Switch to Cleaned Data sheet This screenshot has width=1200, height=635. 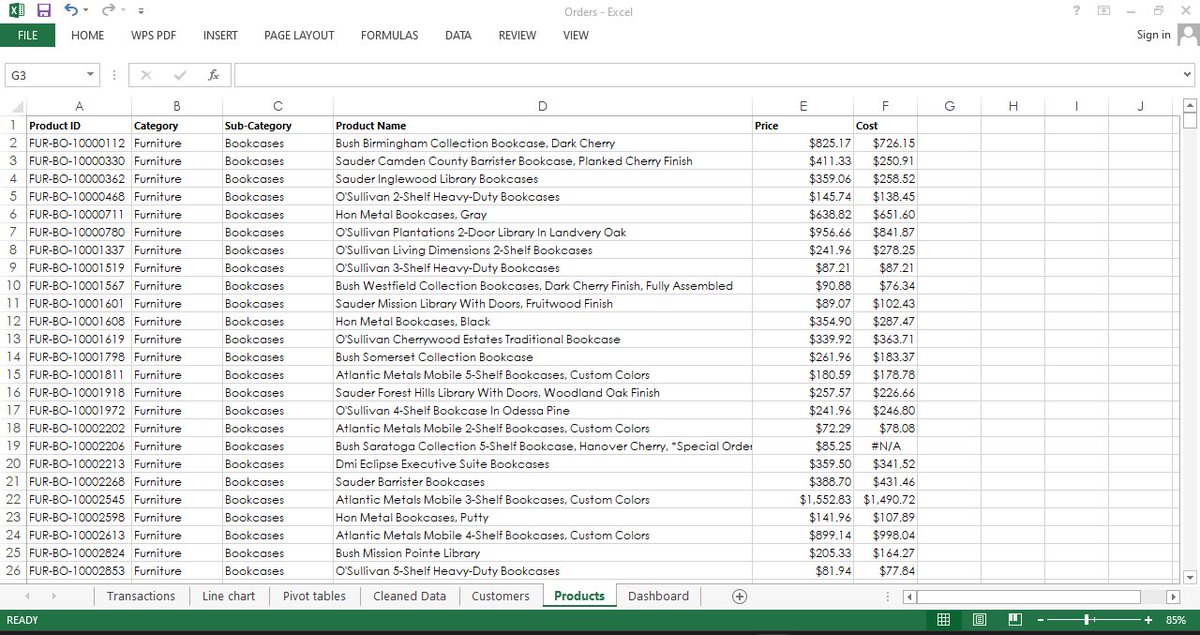409,596
